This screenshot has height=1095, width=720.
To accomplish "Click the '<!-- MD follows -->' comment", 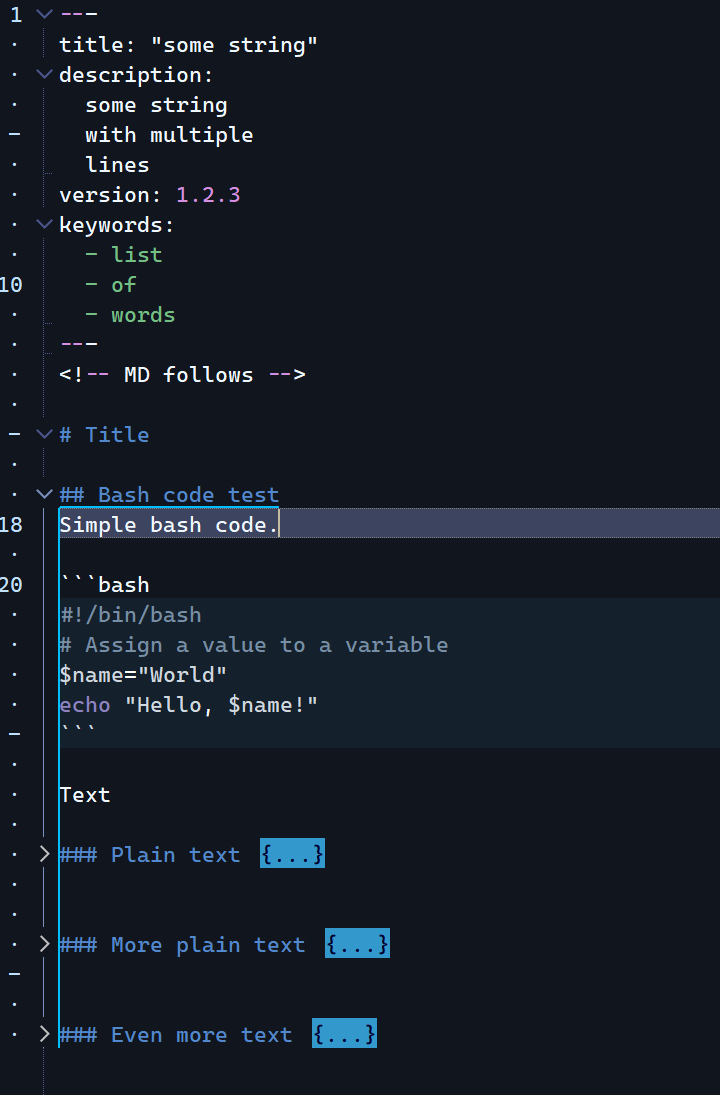I will (182, 375).
